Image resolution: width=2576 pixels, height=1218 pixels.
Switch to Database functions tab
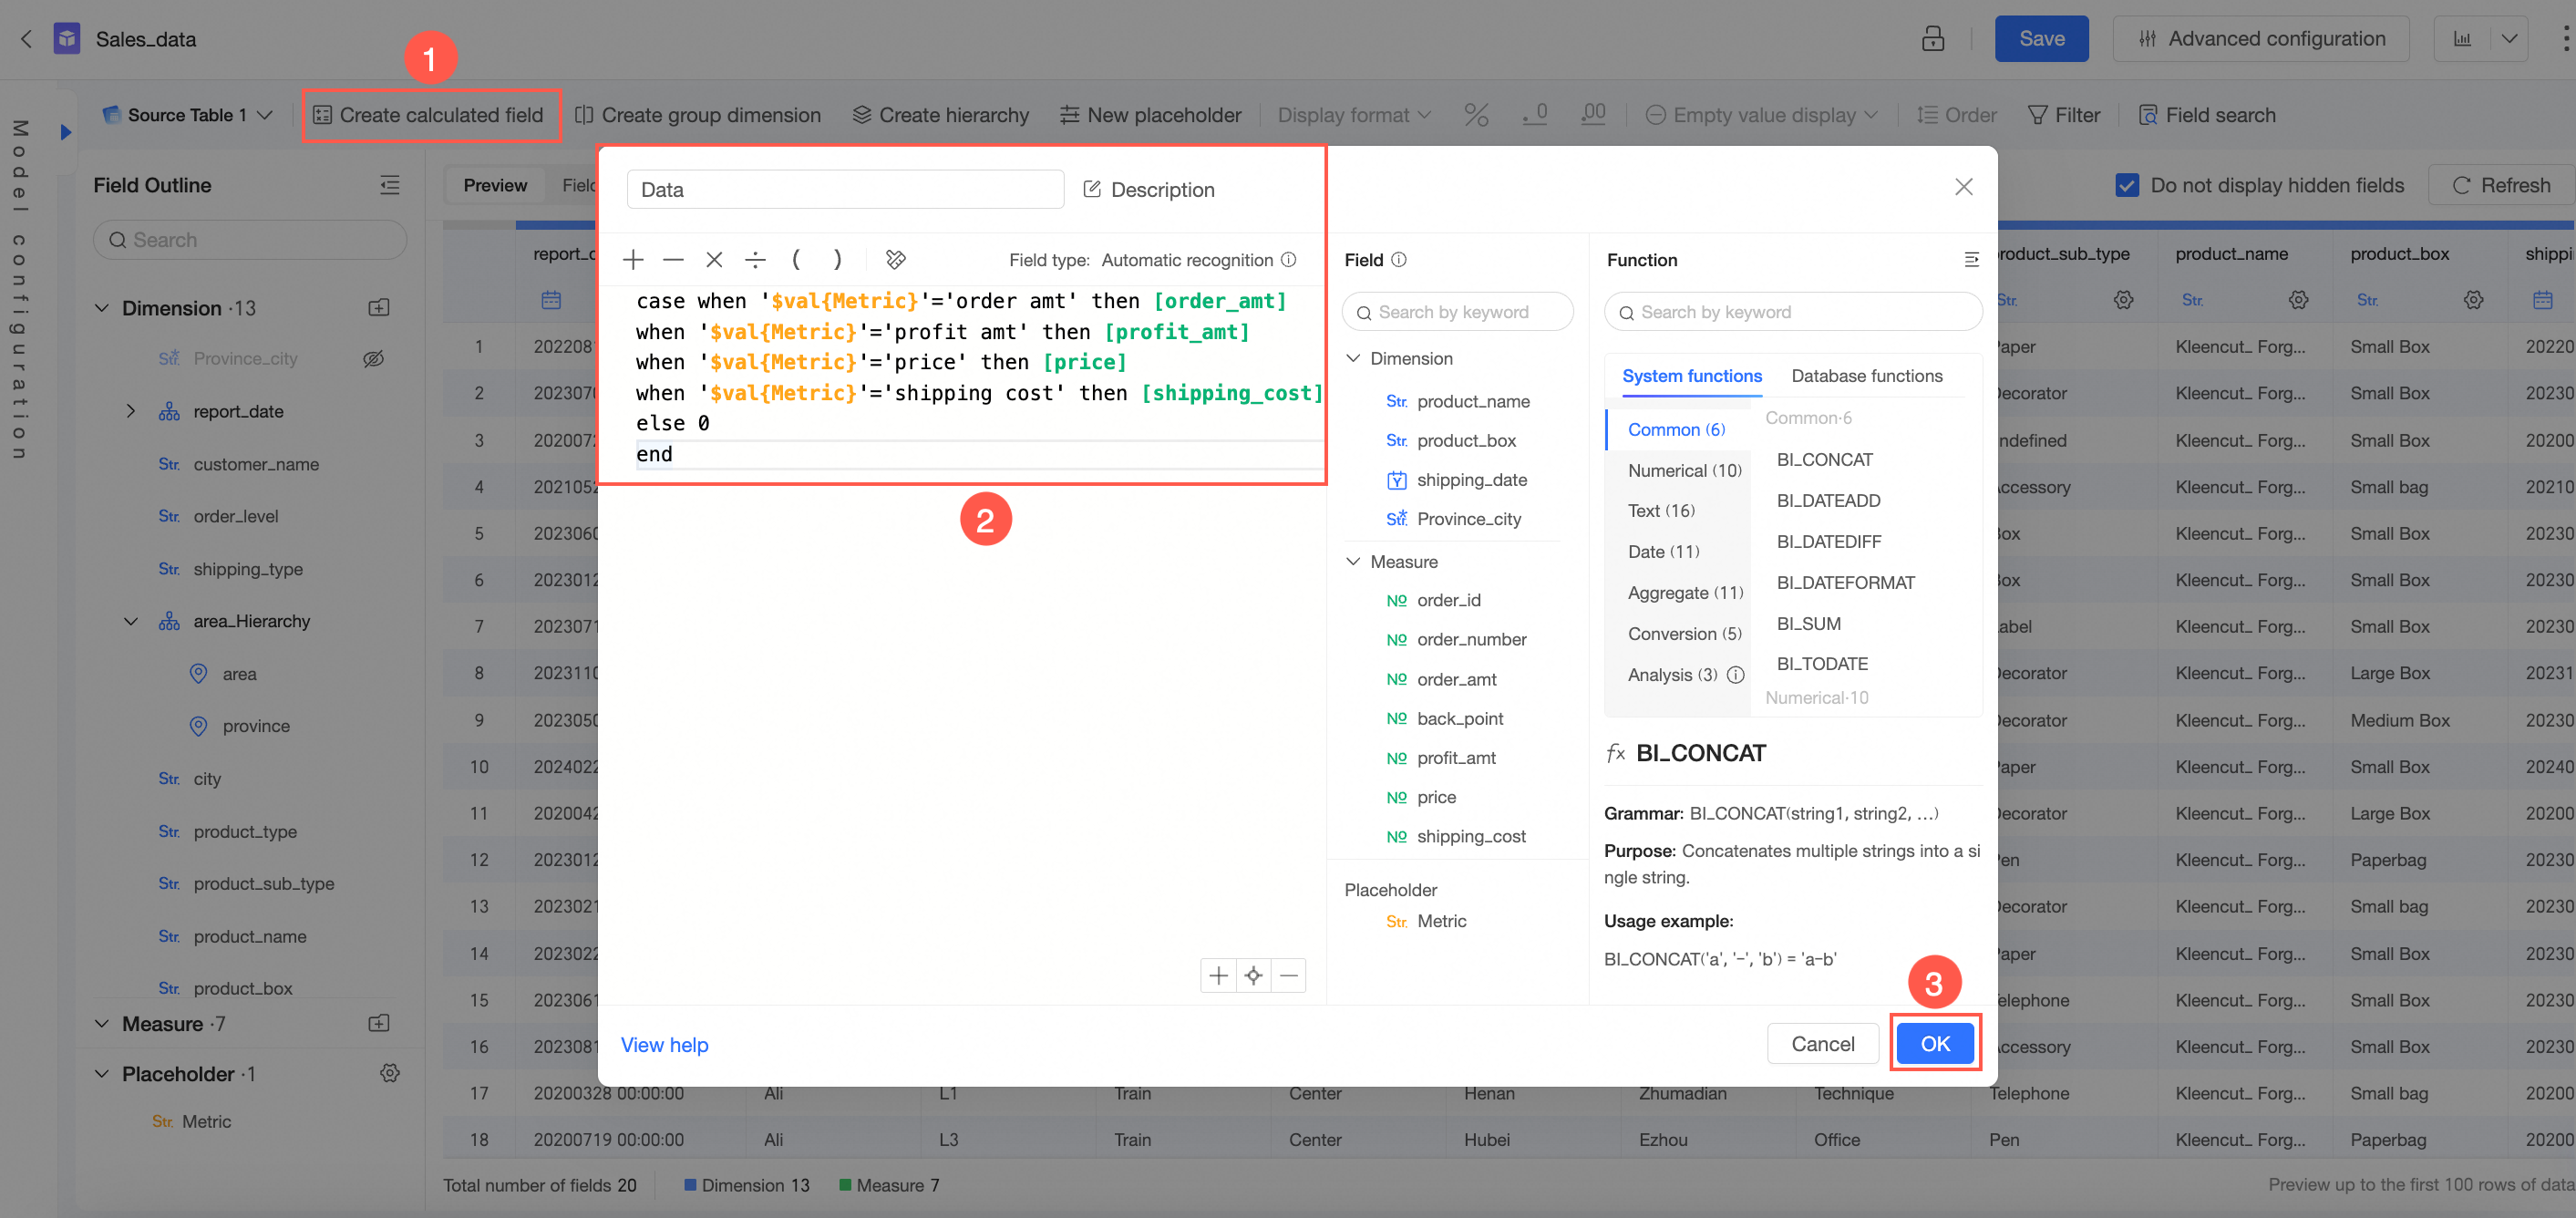(x=1866, y=376)
